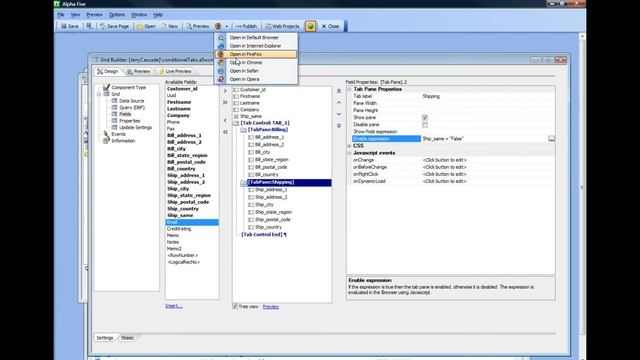Open the View menu

pyautogui.click(x=75, y=15)
